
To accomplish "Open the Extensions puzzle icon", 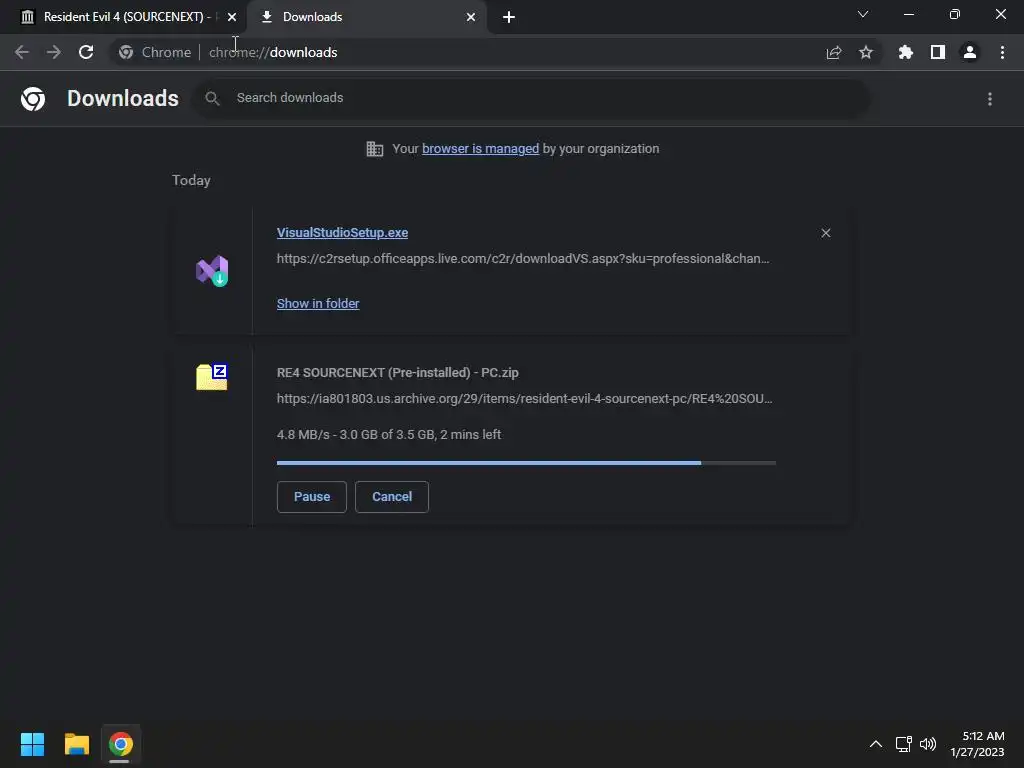I will tap(906, 52).
